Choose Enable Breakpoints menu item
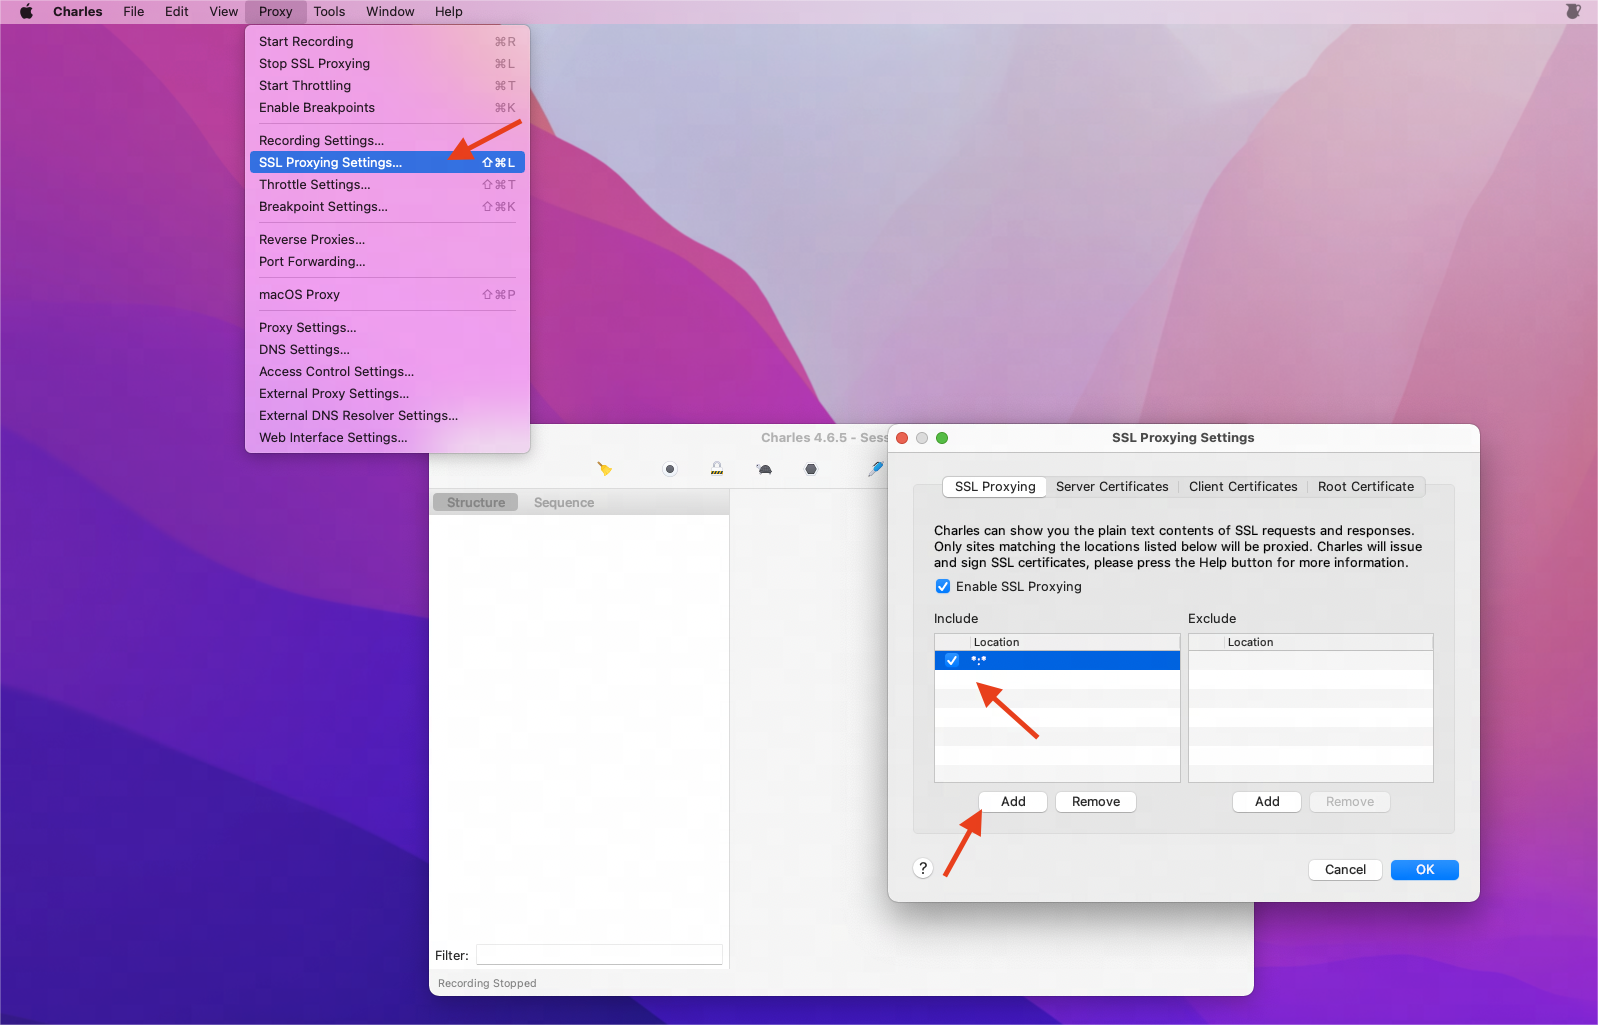The height and width of the screenshot is (1025, 1598). (x=387, y=108)
